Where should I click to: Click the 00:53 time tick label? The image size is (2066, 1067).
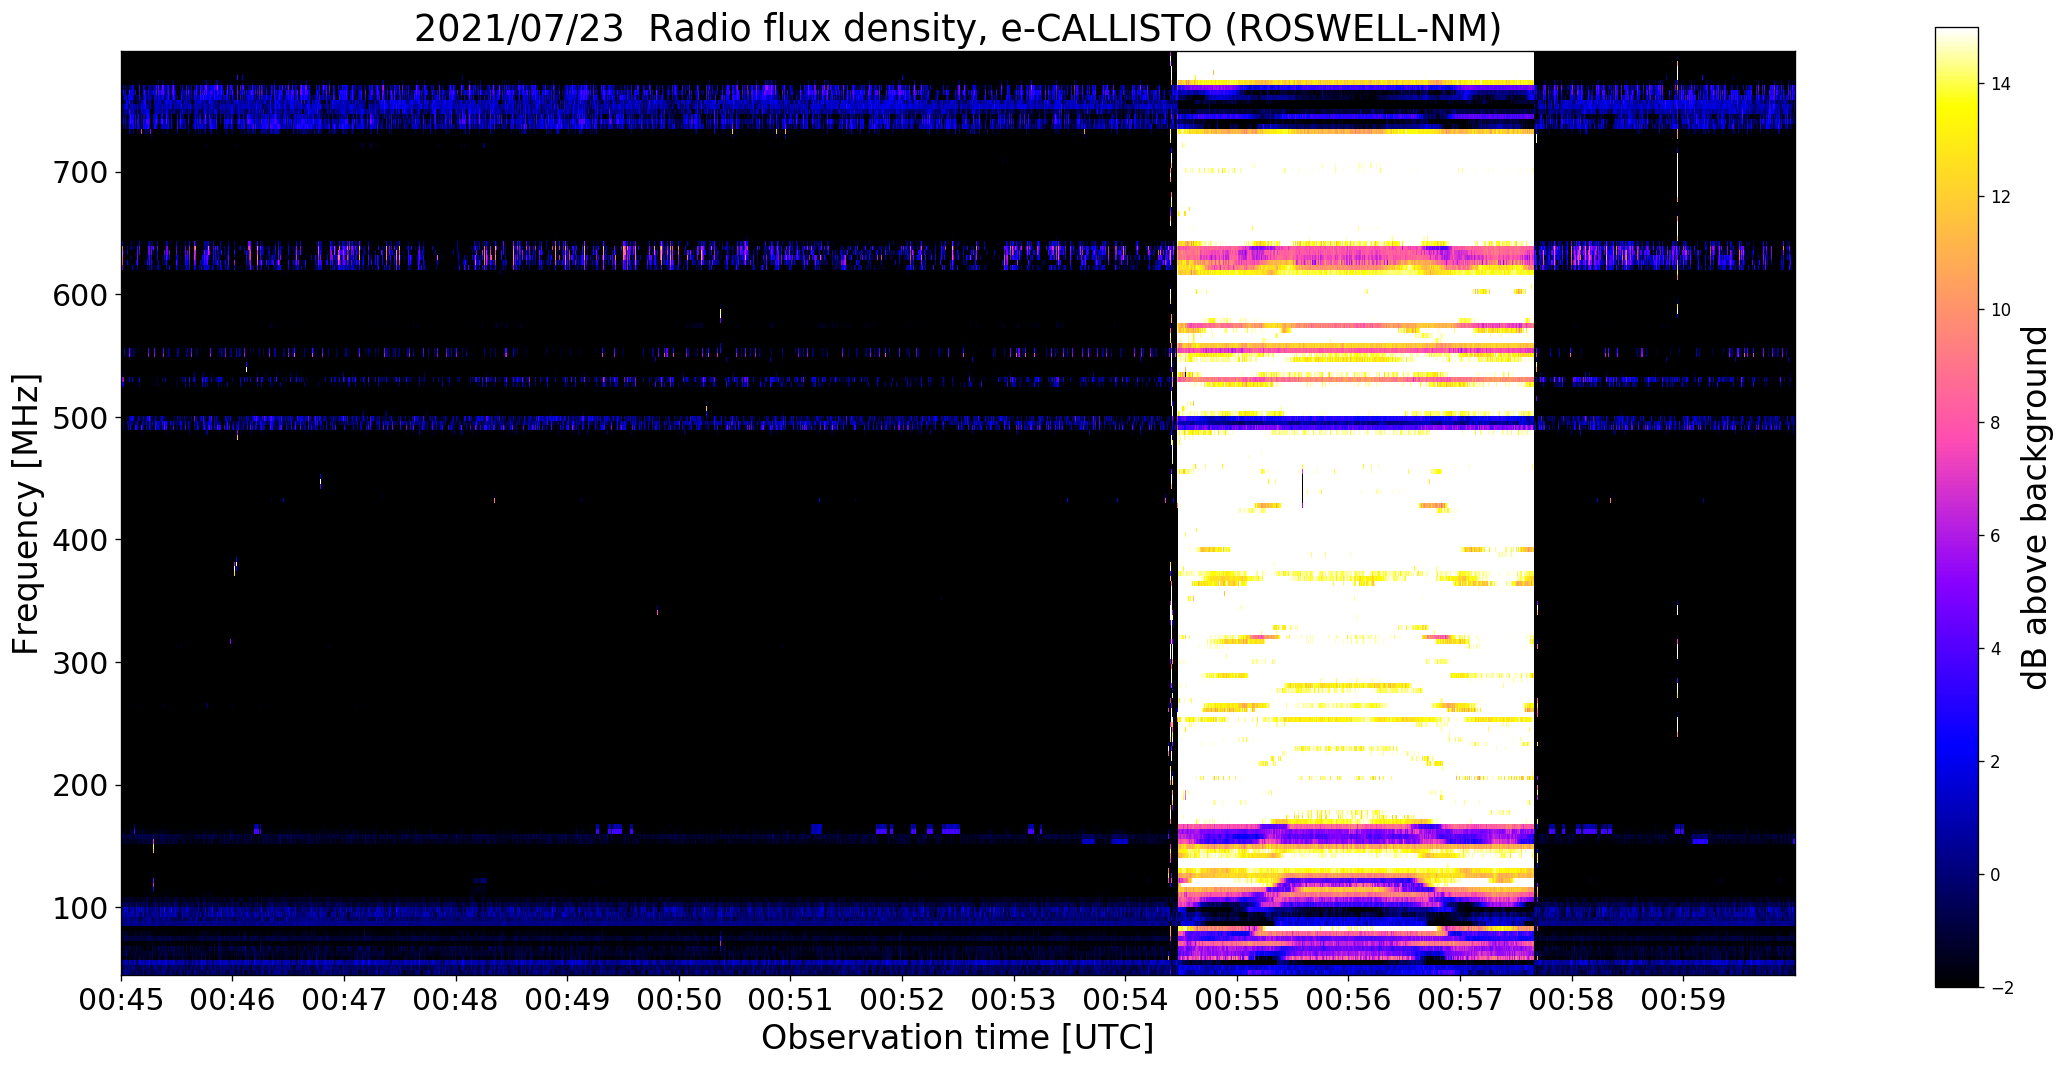[x=1014, y=998]
